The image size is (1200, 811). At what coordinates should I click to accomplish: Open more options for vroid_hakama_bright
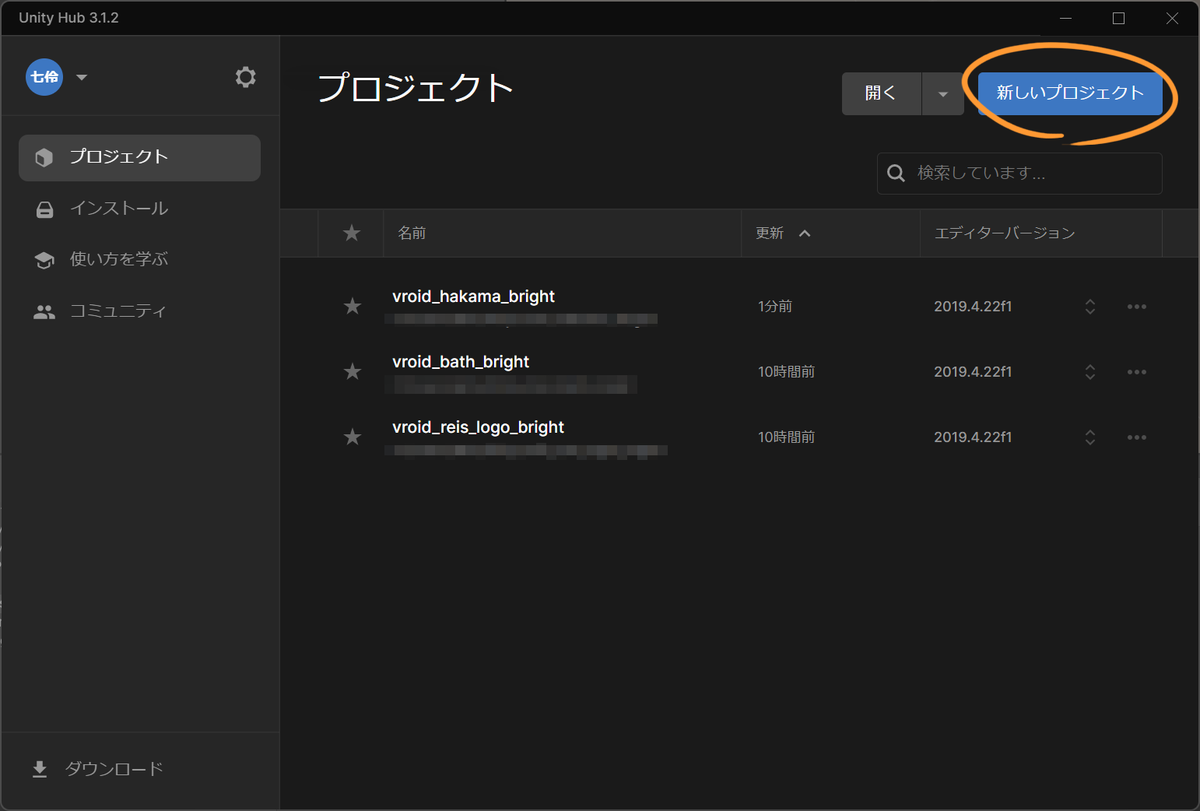tap(1136, 306)
